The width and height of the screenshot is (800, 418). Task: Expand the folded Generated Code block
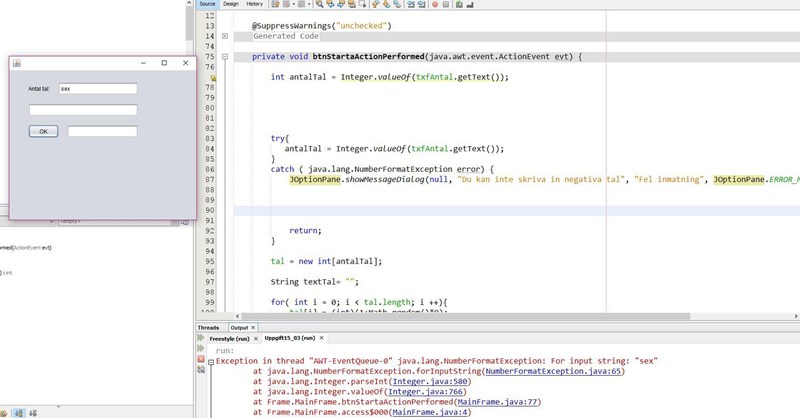[x=225, y=36]
